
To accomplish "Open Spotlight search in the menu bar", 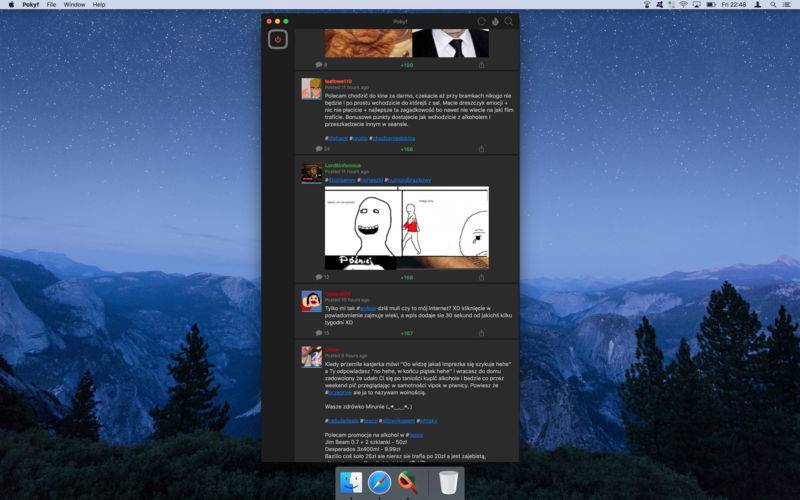I will click(x=773, y=5).
